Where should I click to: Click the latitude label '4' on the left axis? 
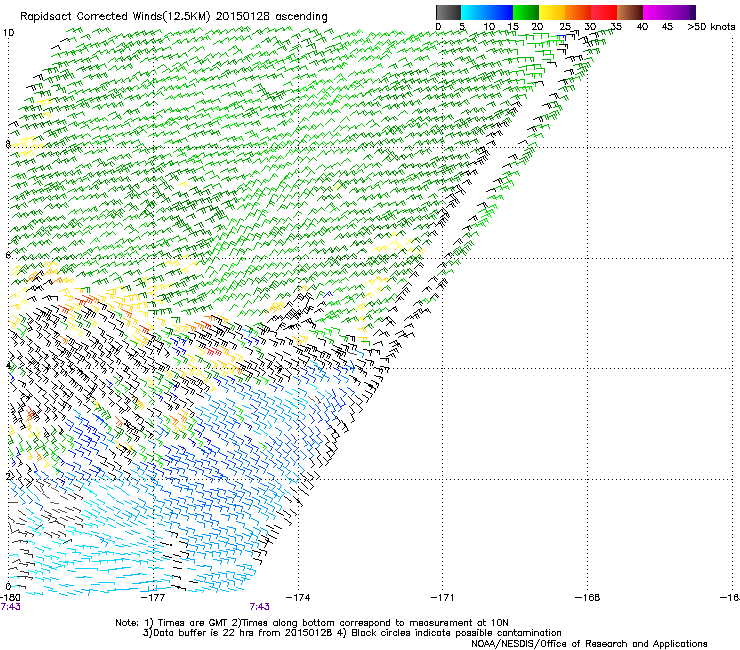tap(8, 366)
